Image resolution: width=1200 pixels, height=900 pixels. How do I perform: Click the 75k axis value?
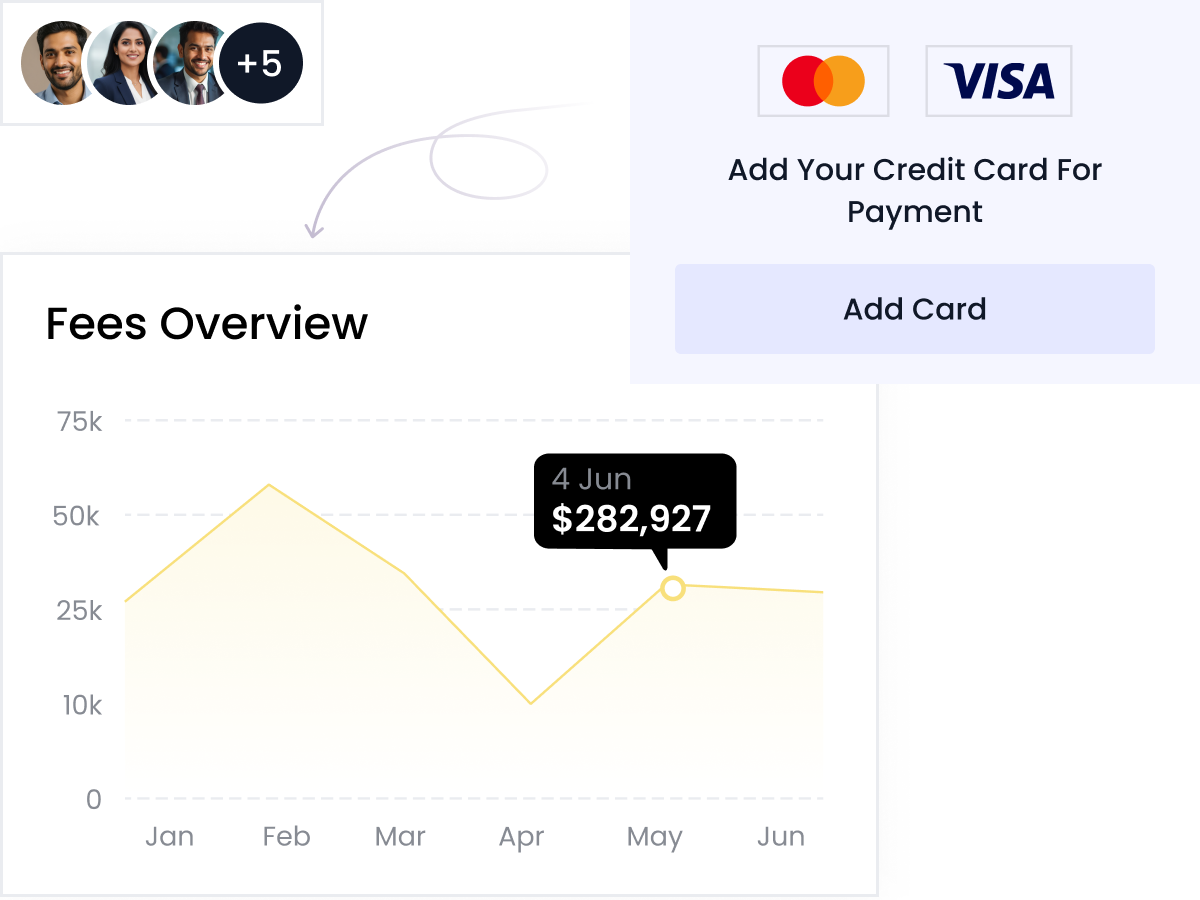click(80, 422)
